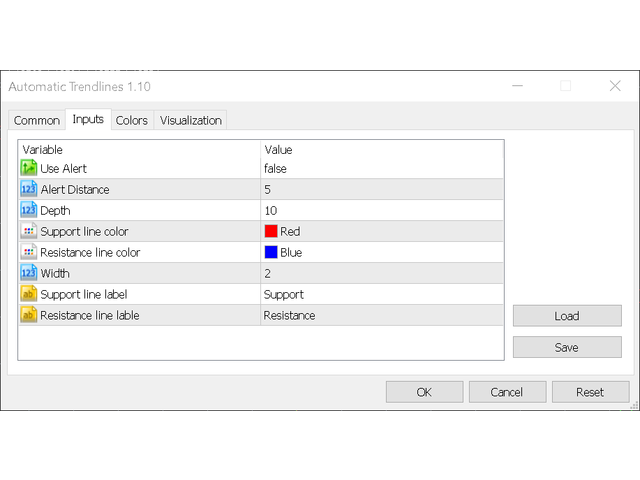The image size is (640, 480).
Task: Select the 'Use Alert' variable name
Action: 63,168
